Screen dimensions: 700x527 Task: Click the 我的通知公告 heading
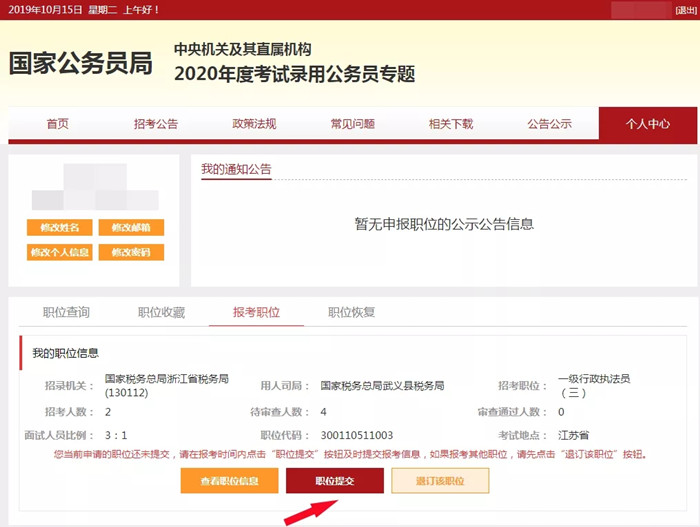pyautogui.click(x=236, y=169)
